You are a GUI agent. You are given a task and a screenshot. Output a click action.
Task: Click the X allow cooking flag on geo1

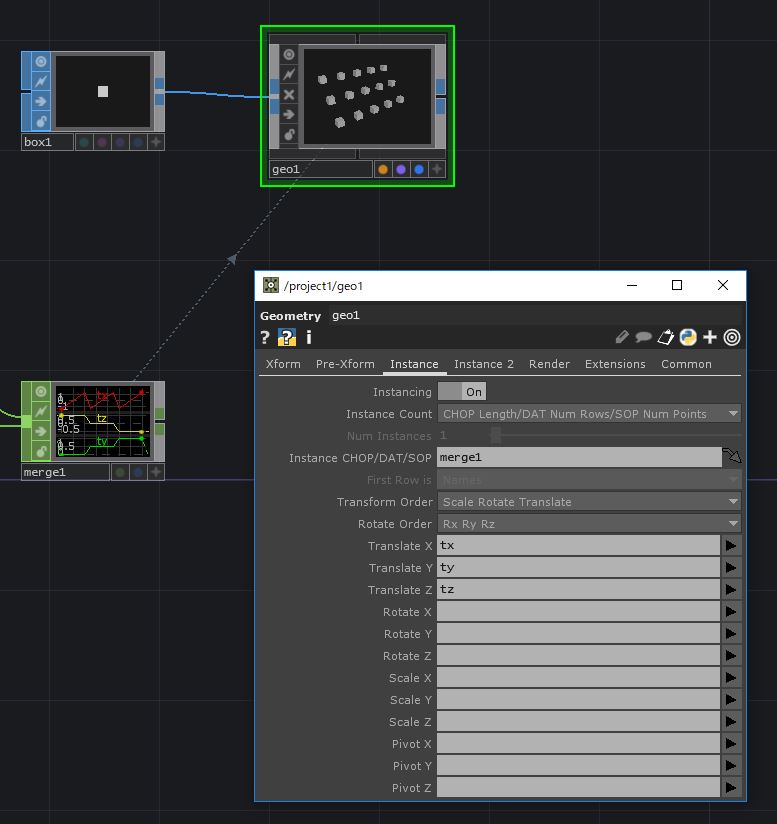289,95
